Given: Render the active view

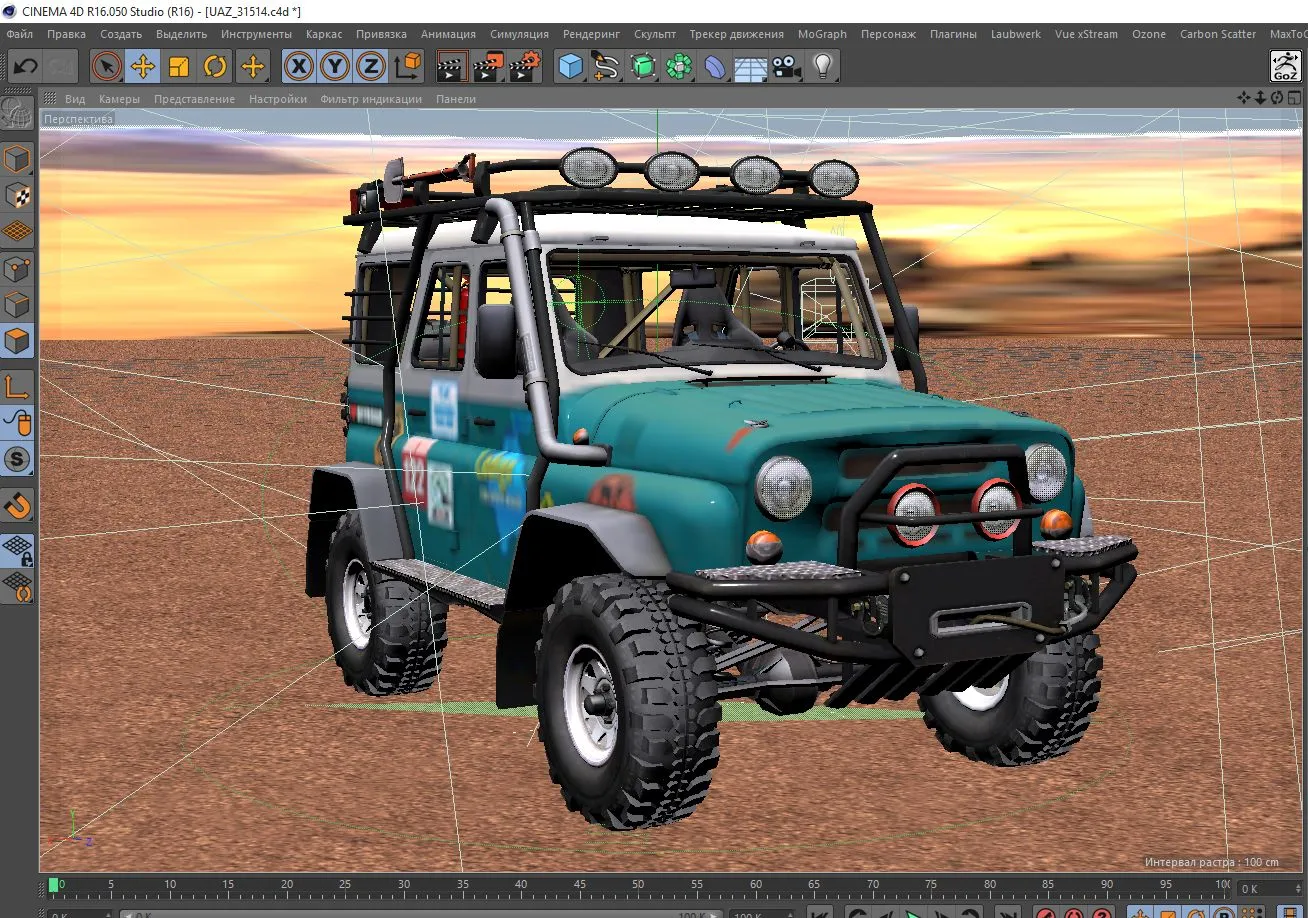Looking at the screenshot, I should point(453,67).
